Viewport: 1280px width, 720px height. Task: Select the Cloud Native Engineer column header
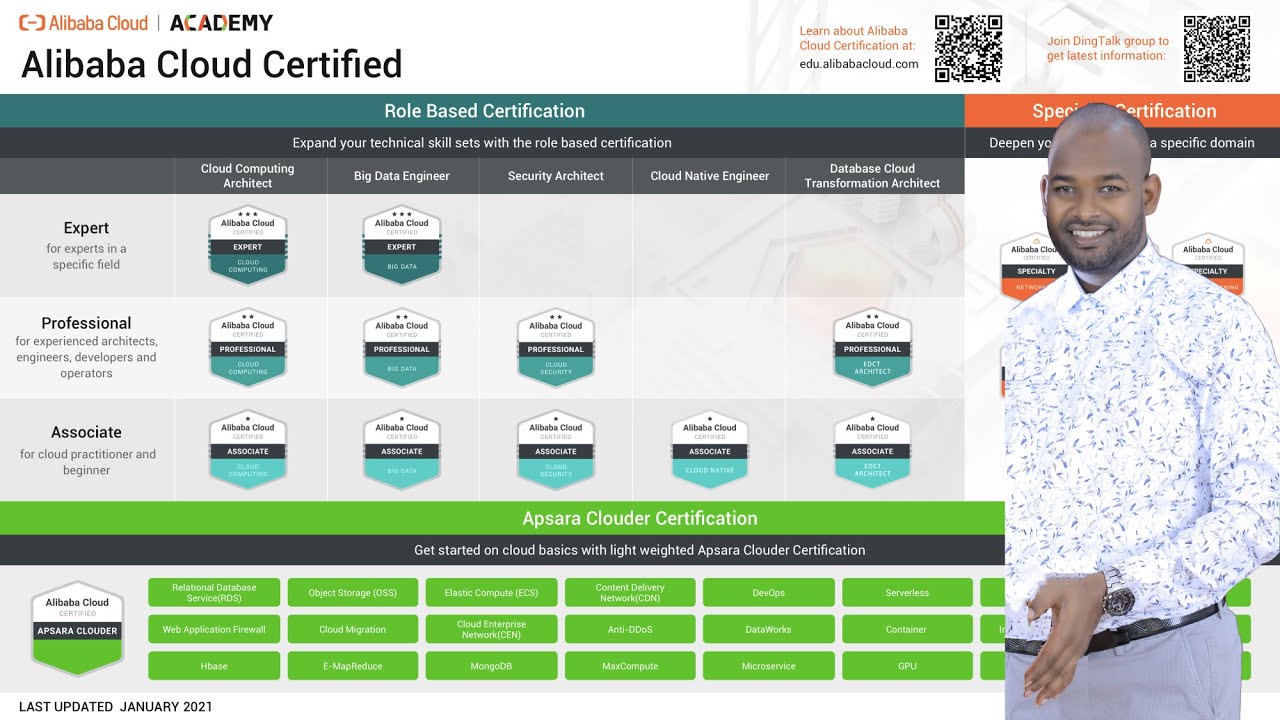click(710, 176)
